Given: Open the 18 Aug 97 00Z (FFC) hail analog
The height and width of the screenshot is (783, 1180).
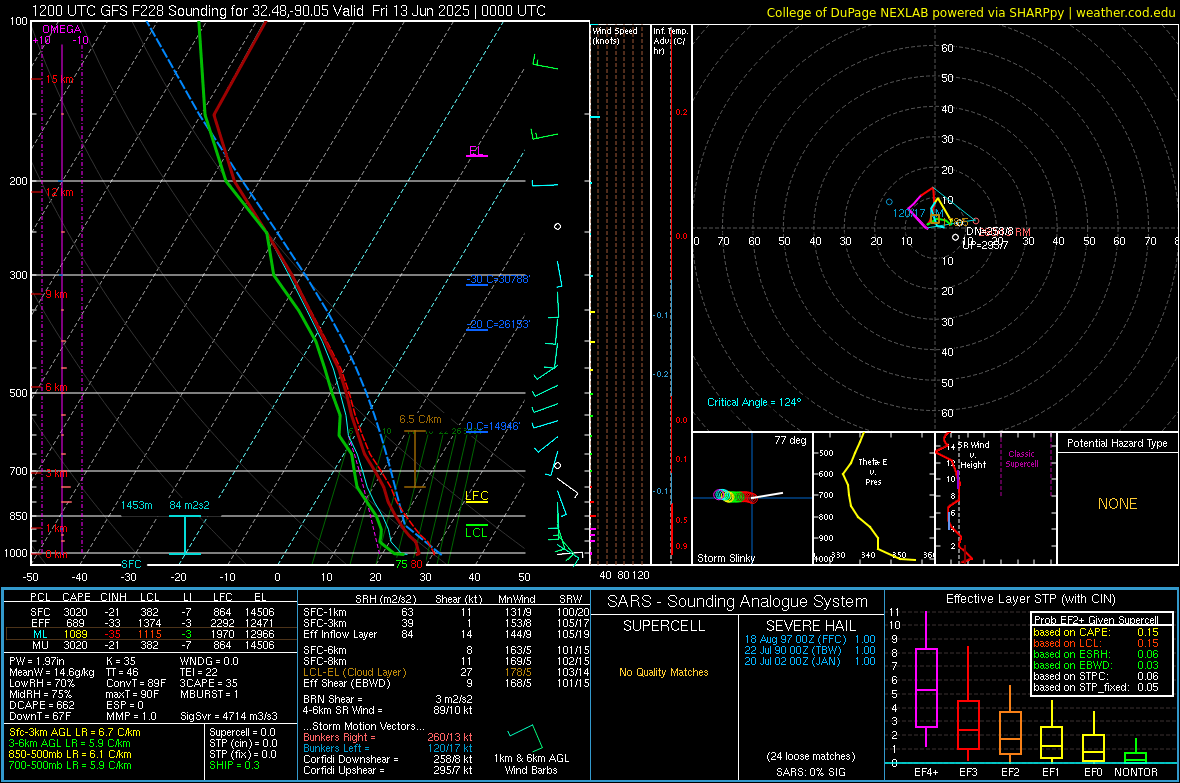Looking at the screenshot, I should pos(810,639).
